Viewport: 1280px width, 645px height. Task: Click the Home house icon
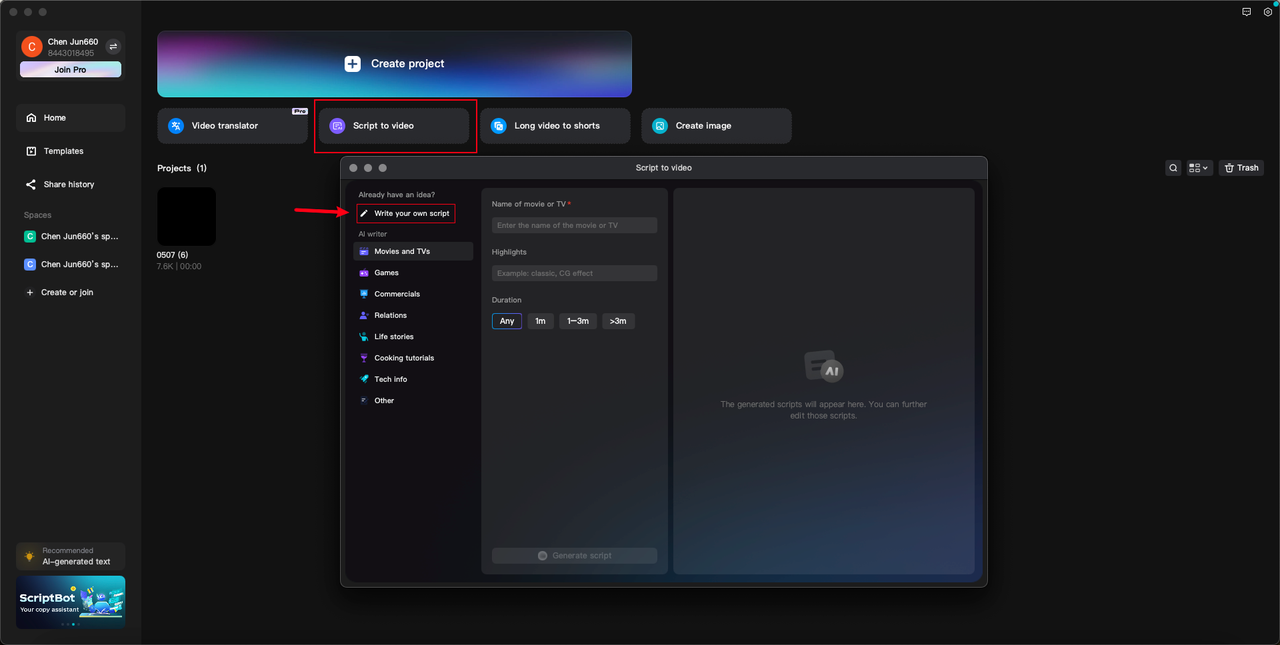click(x=31, y=118)
